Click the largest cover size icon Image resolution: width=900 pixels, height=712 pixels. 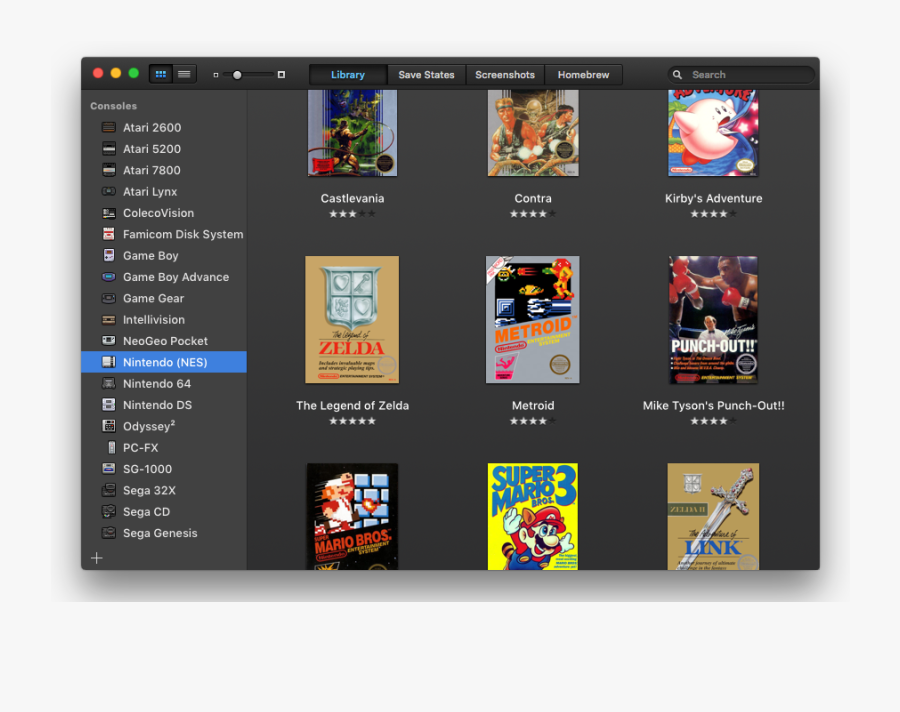pyautogui.click(x=281, y=75)
